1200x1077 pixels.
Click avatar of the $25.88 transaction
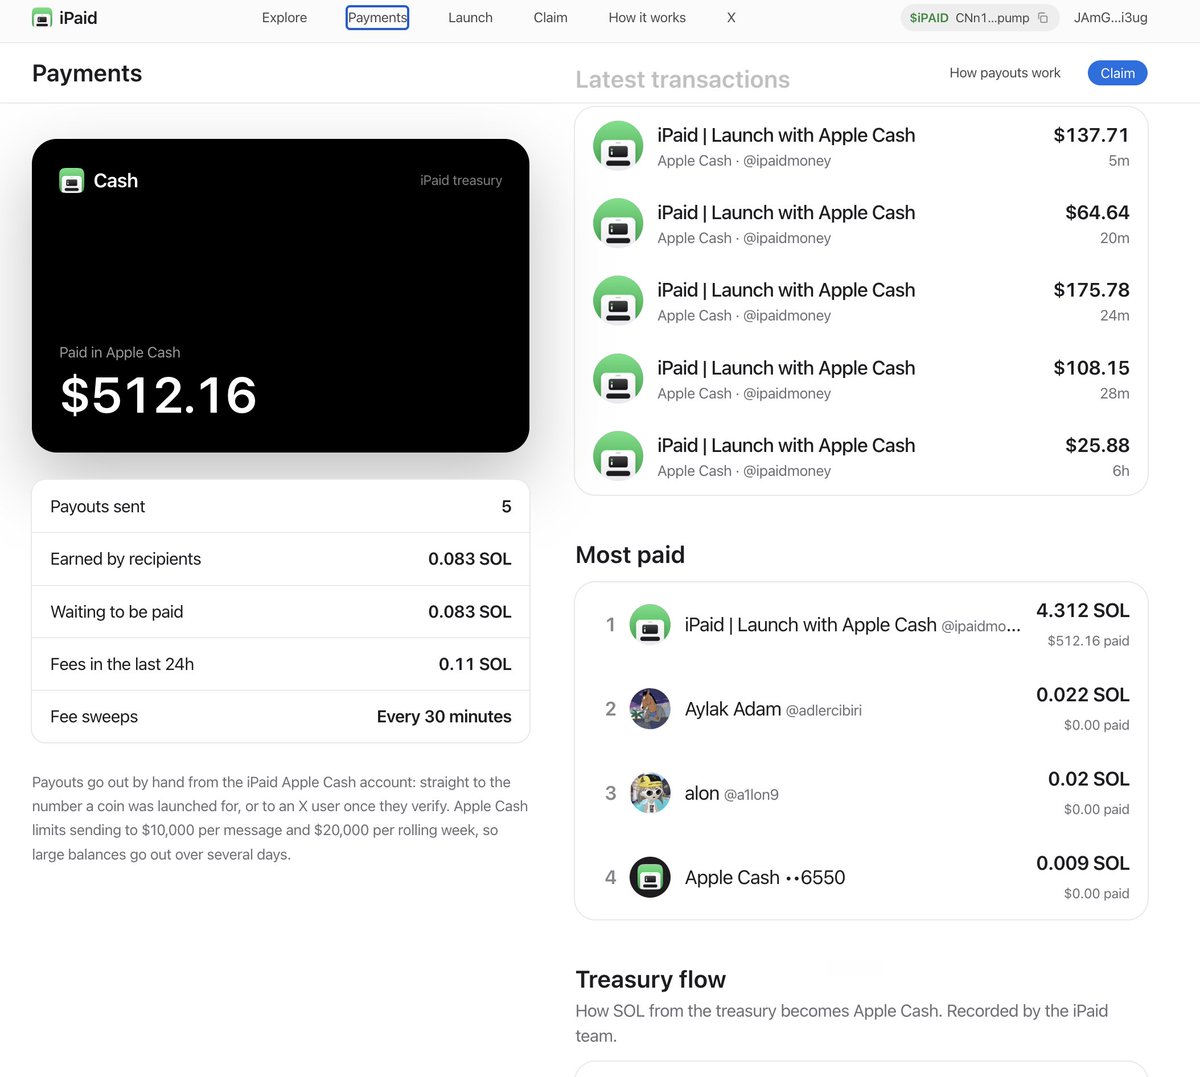(618, 456)
